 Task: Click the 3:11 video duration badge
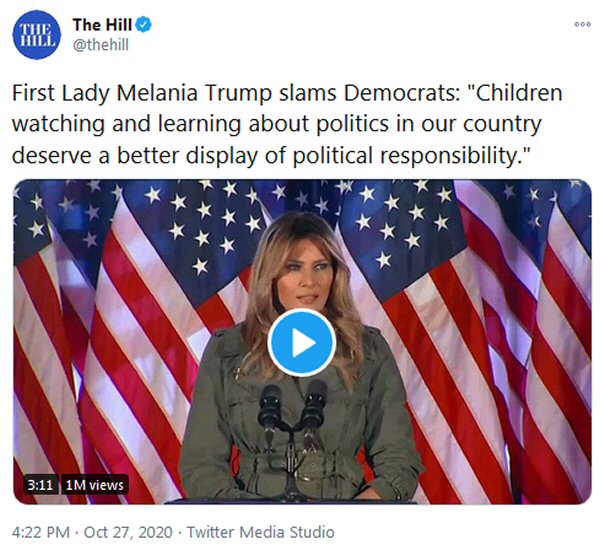click(40, 485)
